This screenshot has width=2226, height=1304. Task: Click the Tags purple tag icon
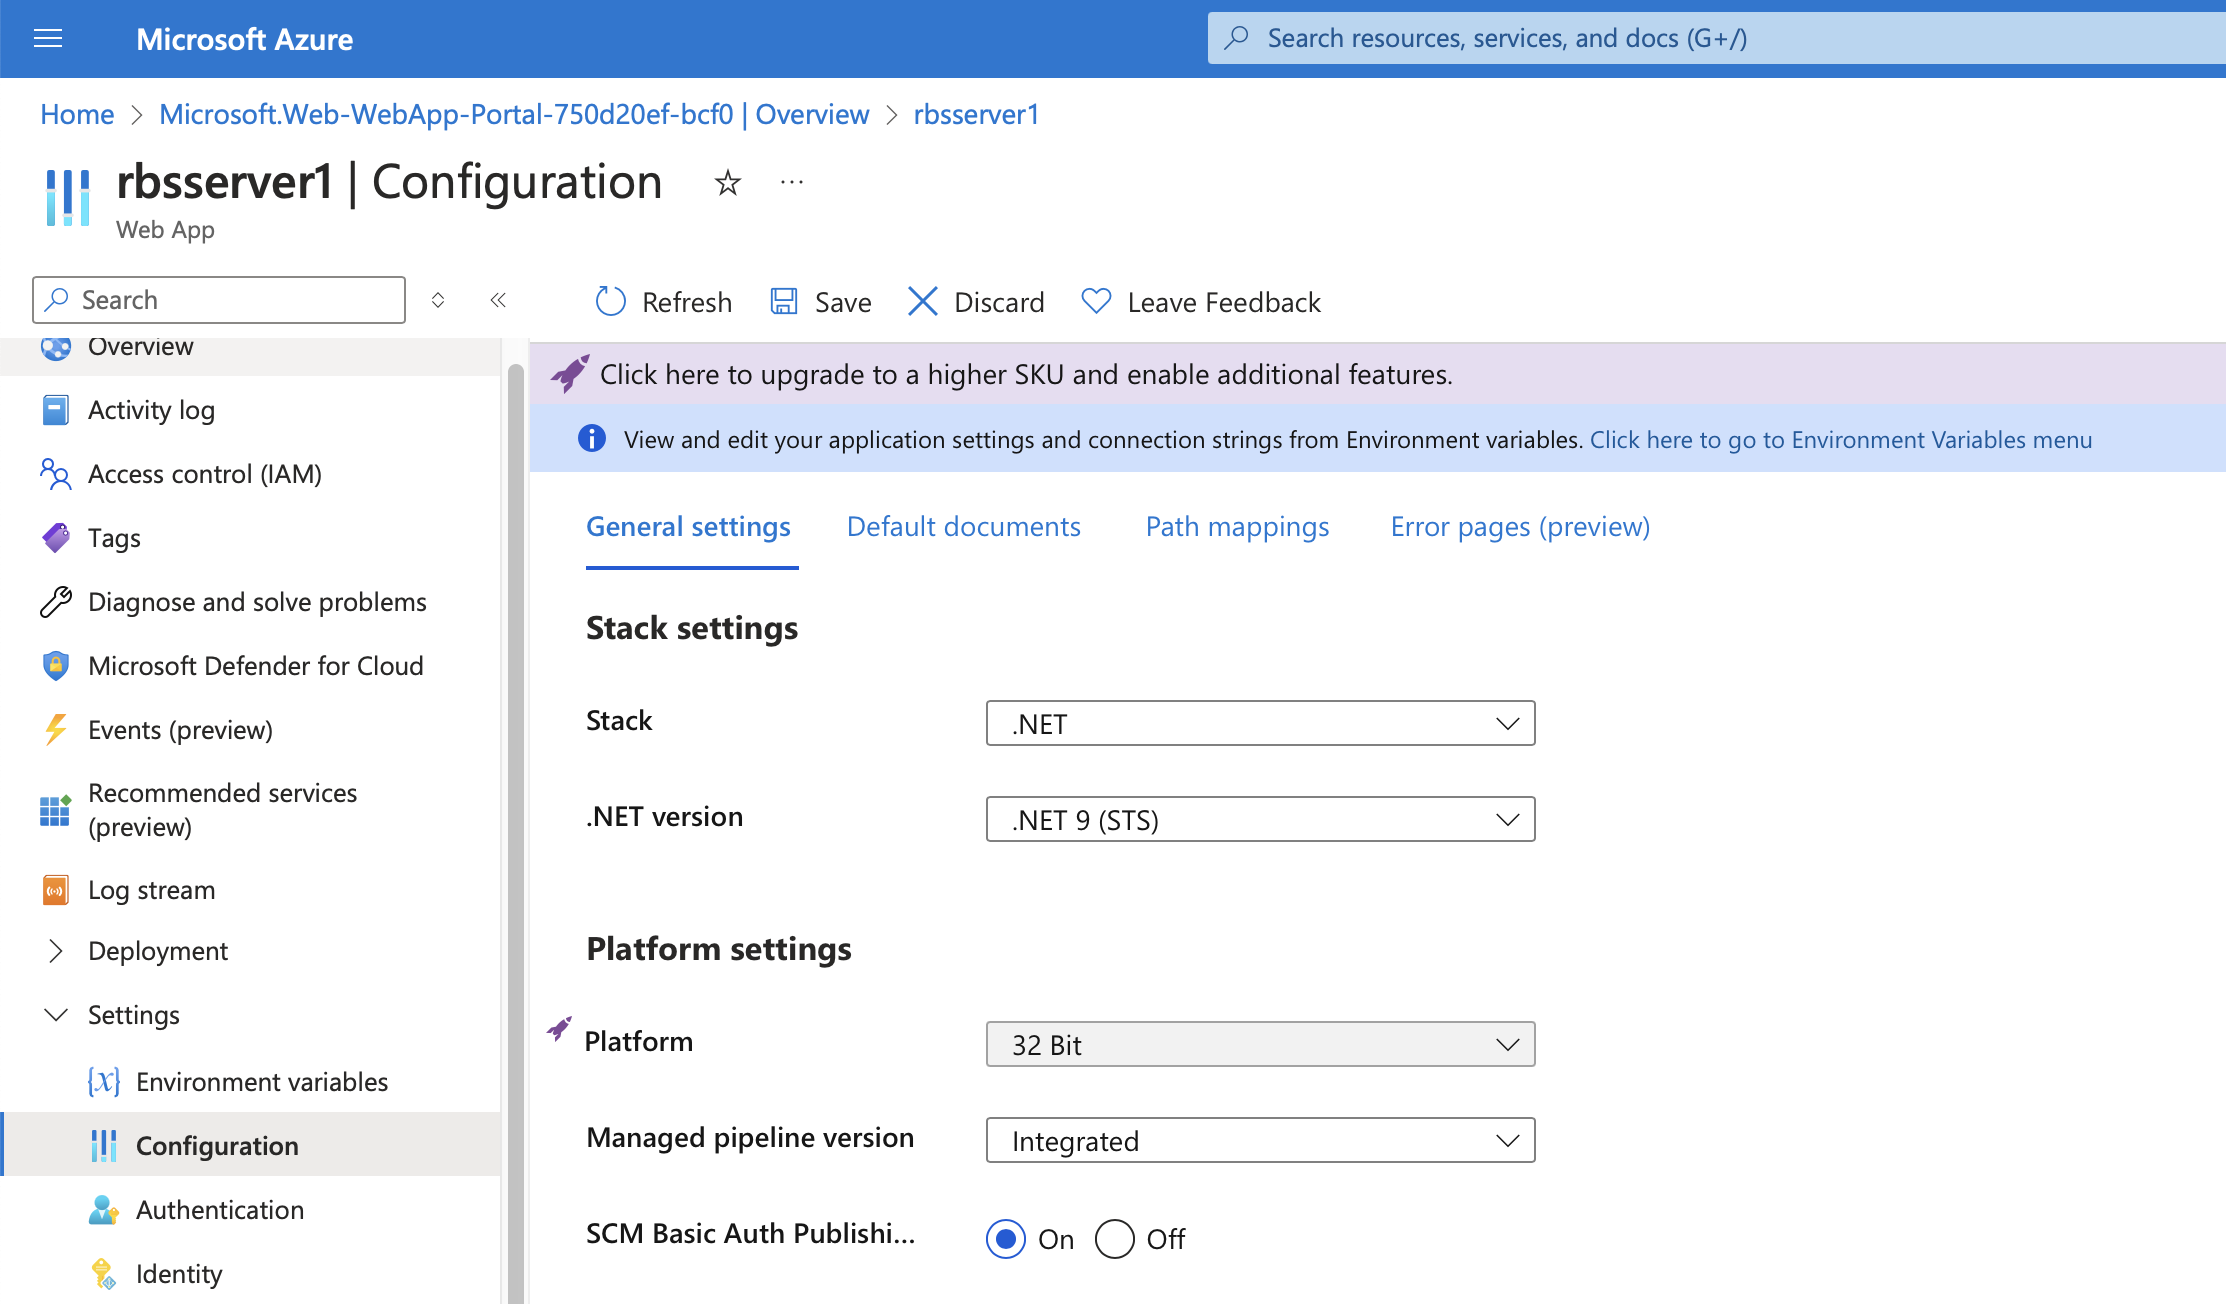pos(56,538)
